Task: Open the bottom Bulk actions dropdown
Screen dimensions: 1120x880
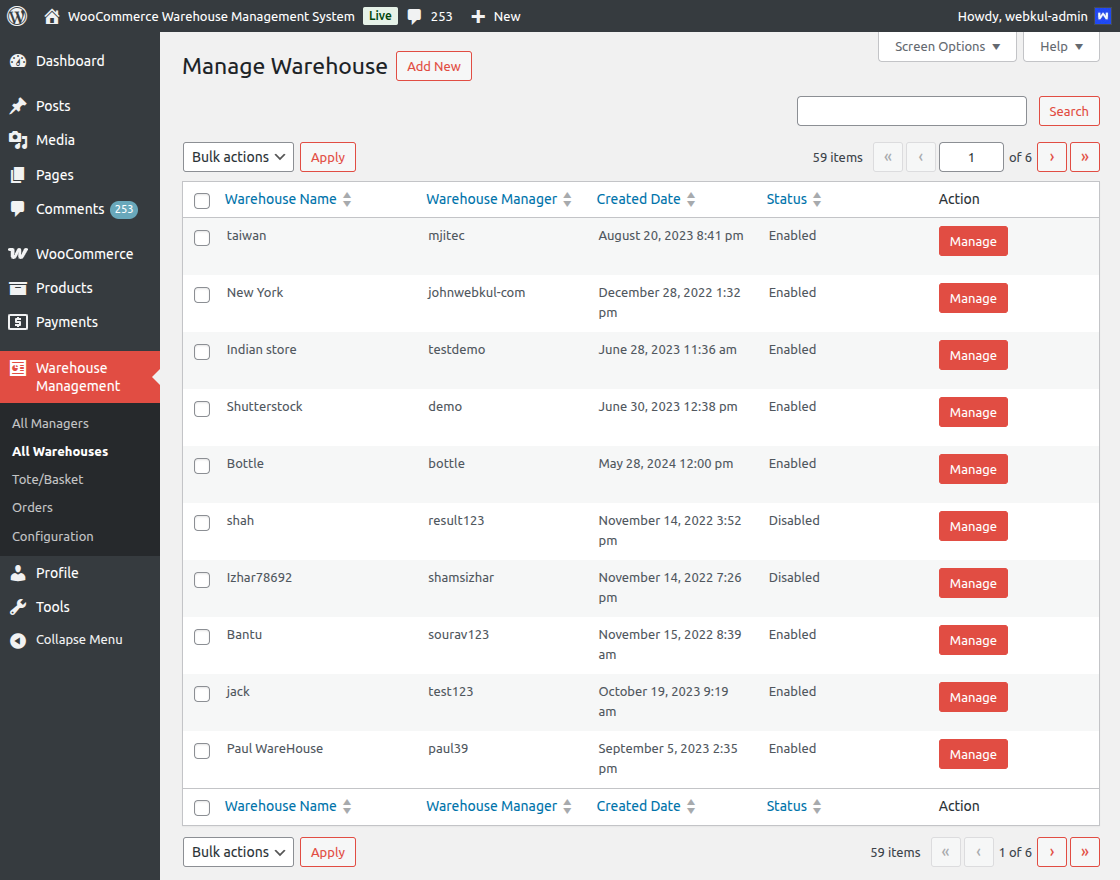Action: 239,852
